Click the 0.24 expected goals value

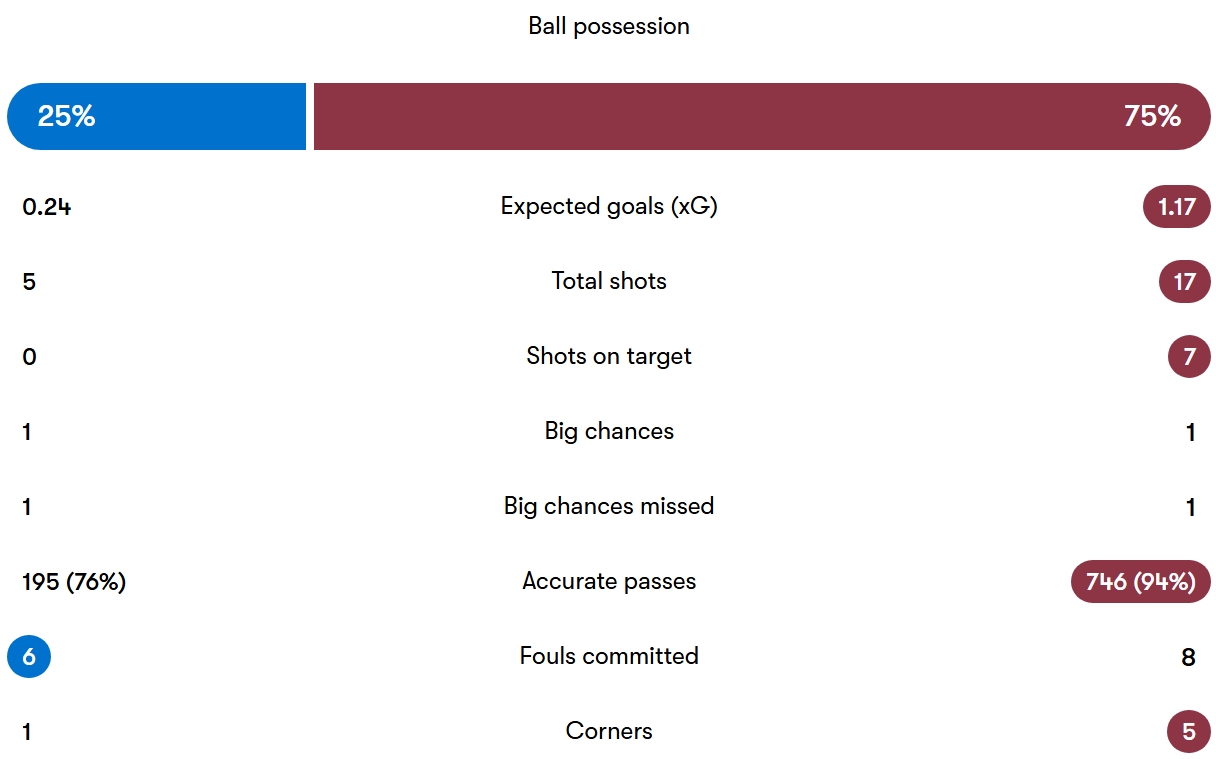(x=46, y=207)
